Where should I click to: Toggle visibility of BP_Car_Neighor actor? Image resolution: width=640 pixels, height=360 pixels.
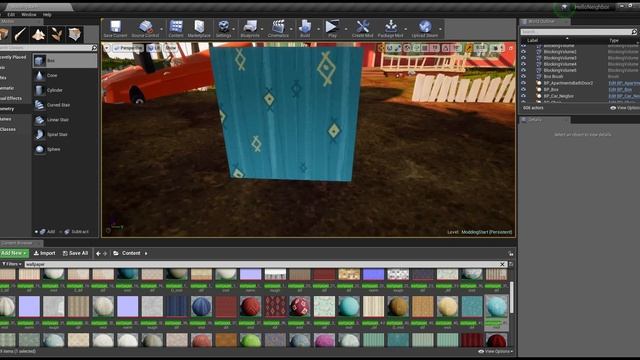coord(523,96)
